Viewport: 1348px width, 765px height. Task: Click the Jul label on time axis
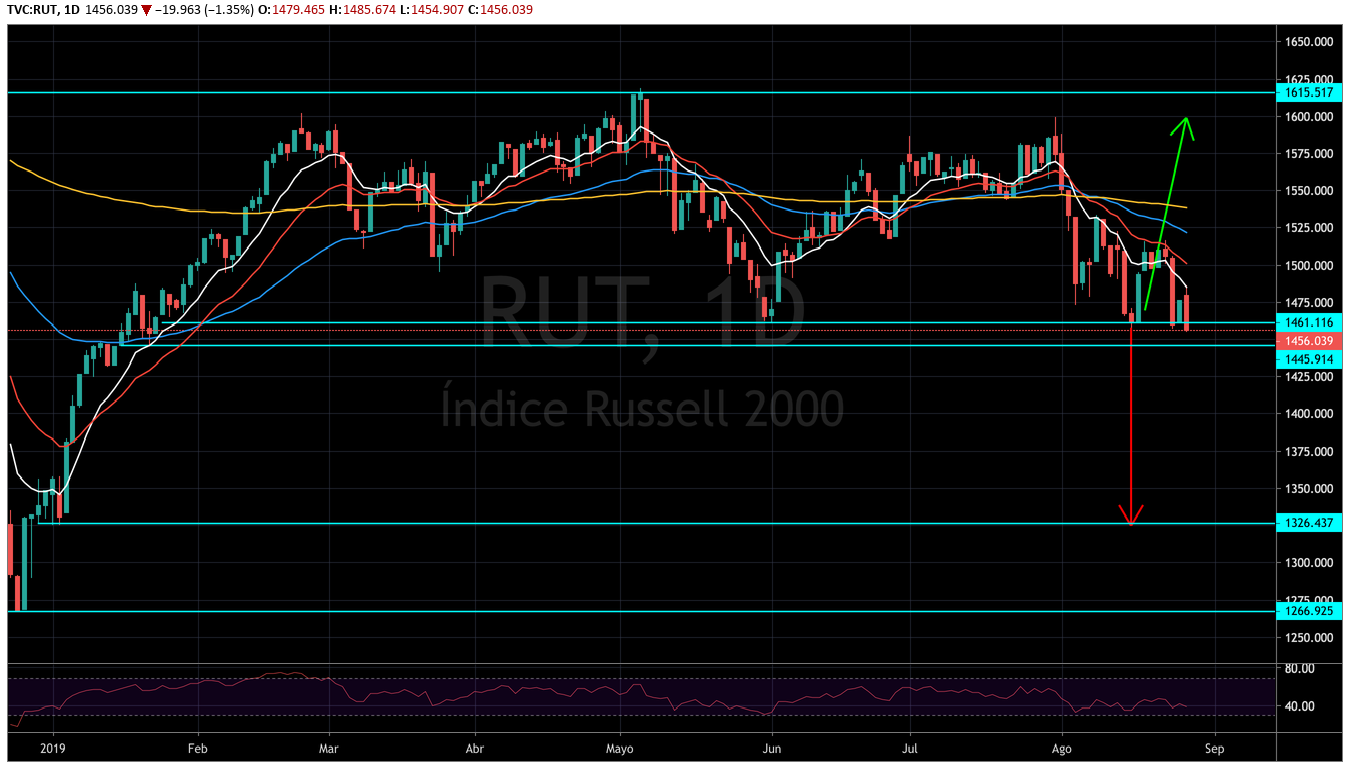pyautogui.click(x=911, y=747)
